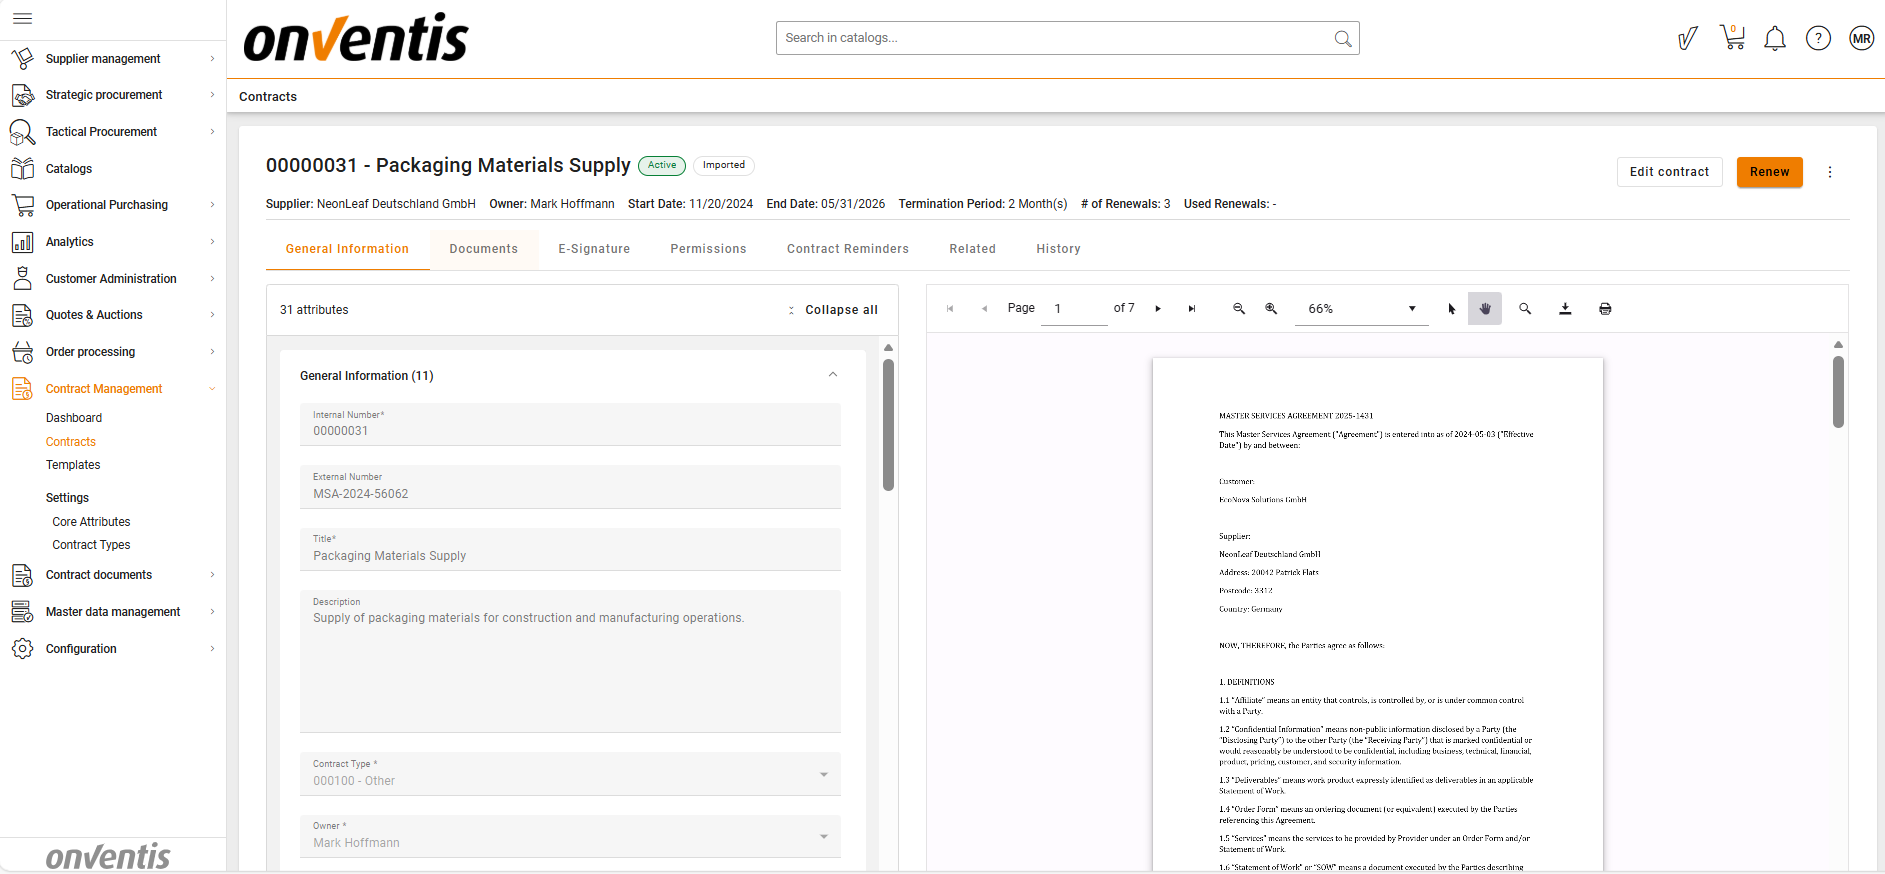Choose the arrow selection tool in the viewer
The width and height of the screenshot is (1885, 874).
[x=1452, y=309]
